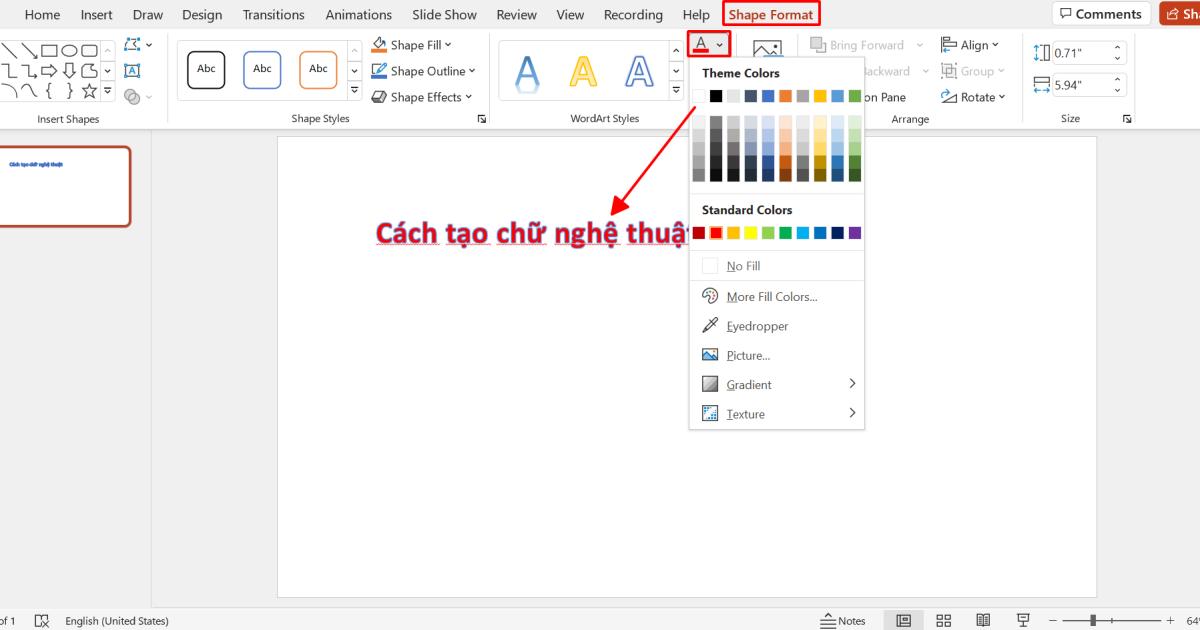Switch to the Animations tab
Image resolution: width=1200 pixels, height=630 pixels.
[x=358, y=14]
